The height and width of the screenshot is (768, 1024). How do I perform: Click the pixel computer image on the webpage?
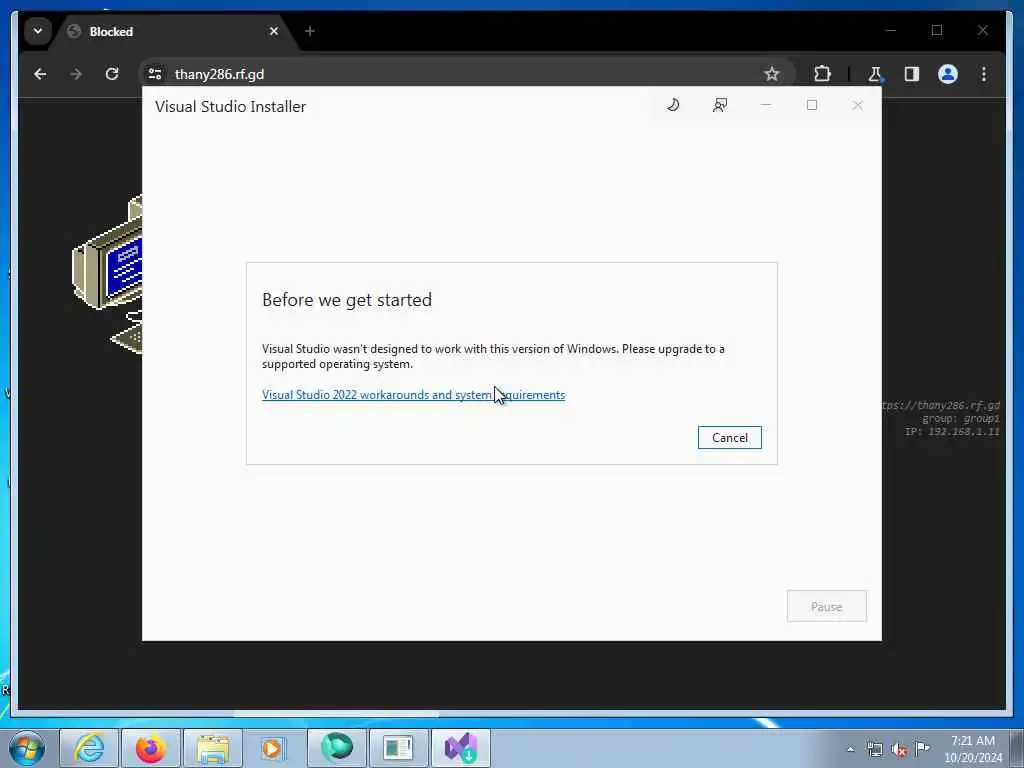tap(108, 274)
